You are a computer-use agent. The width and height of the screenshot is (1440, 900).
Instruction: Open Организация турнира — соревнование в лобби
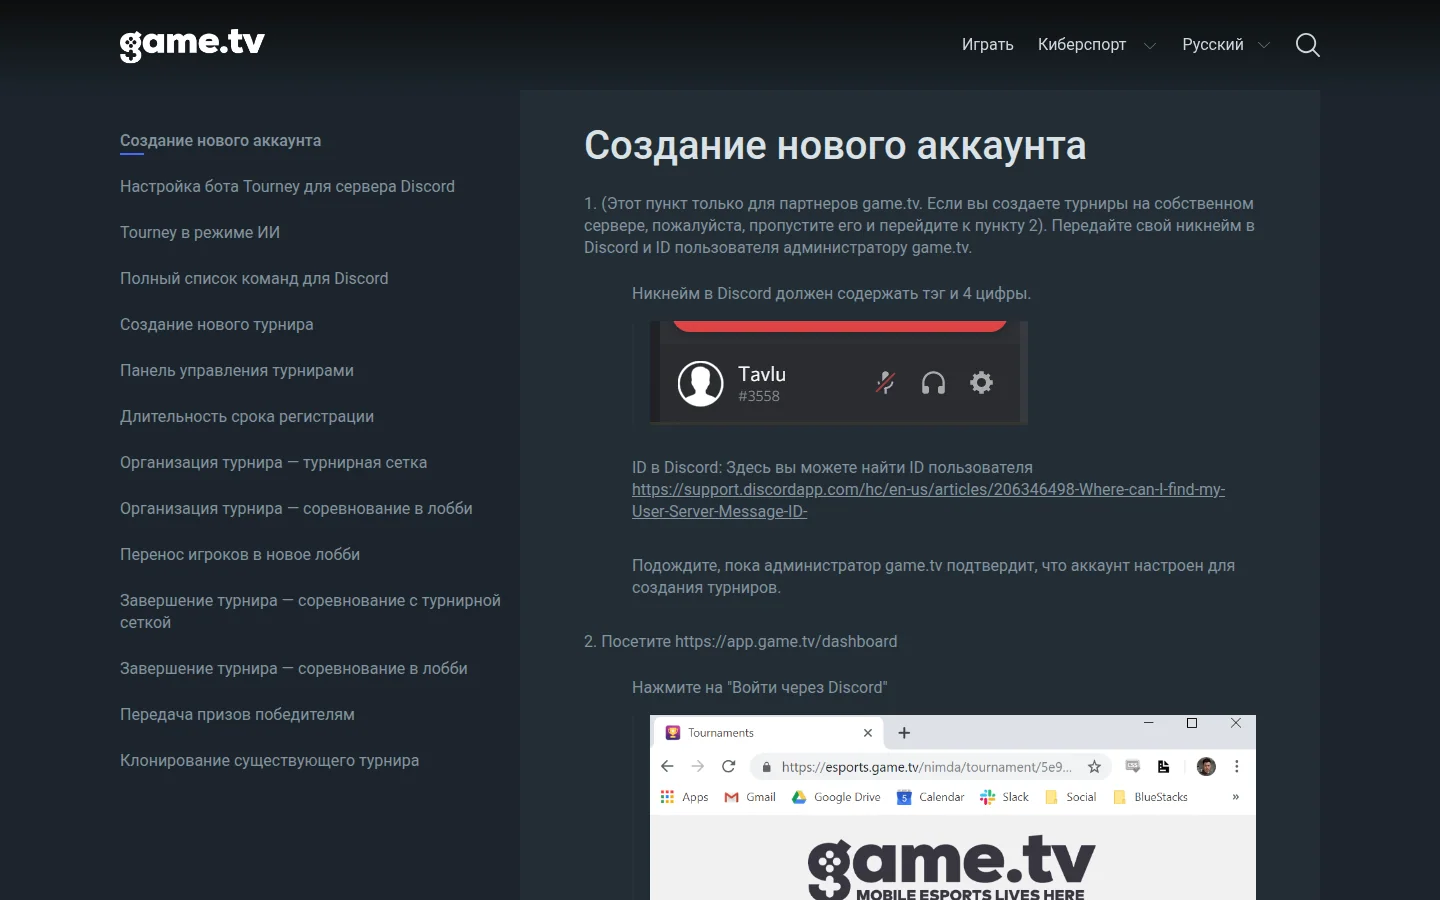(296, 509)
